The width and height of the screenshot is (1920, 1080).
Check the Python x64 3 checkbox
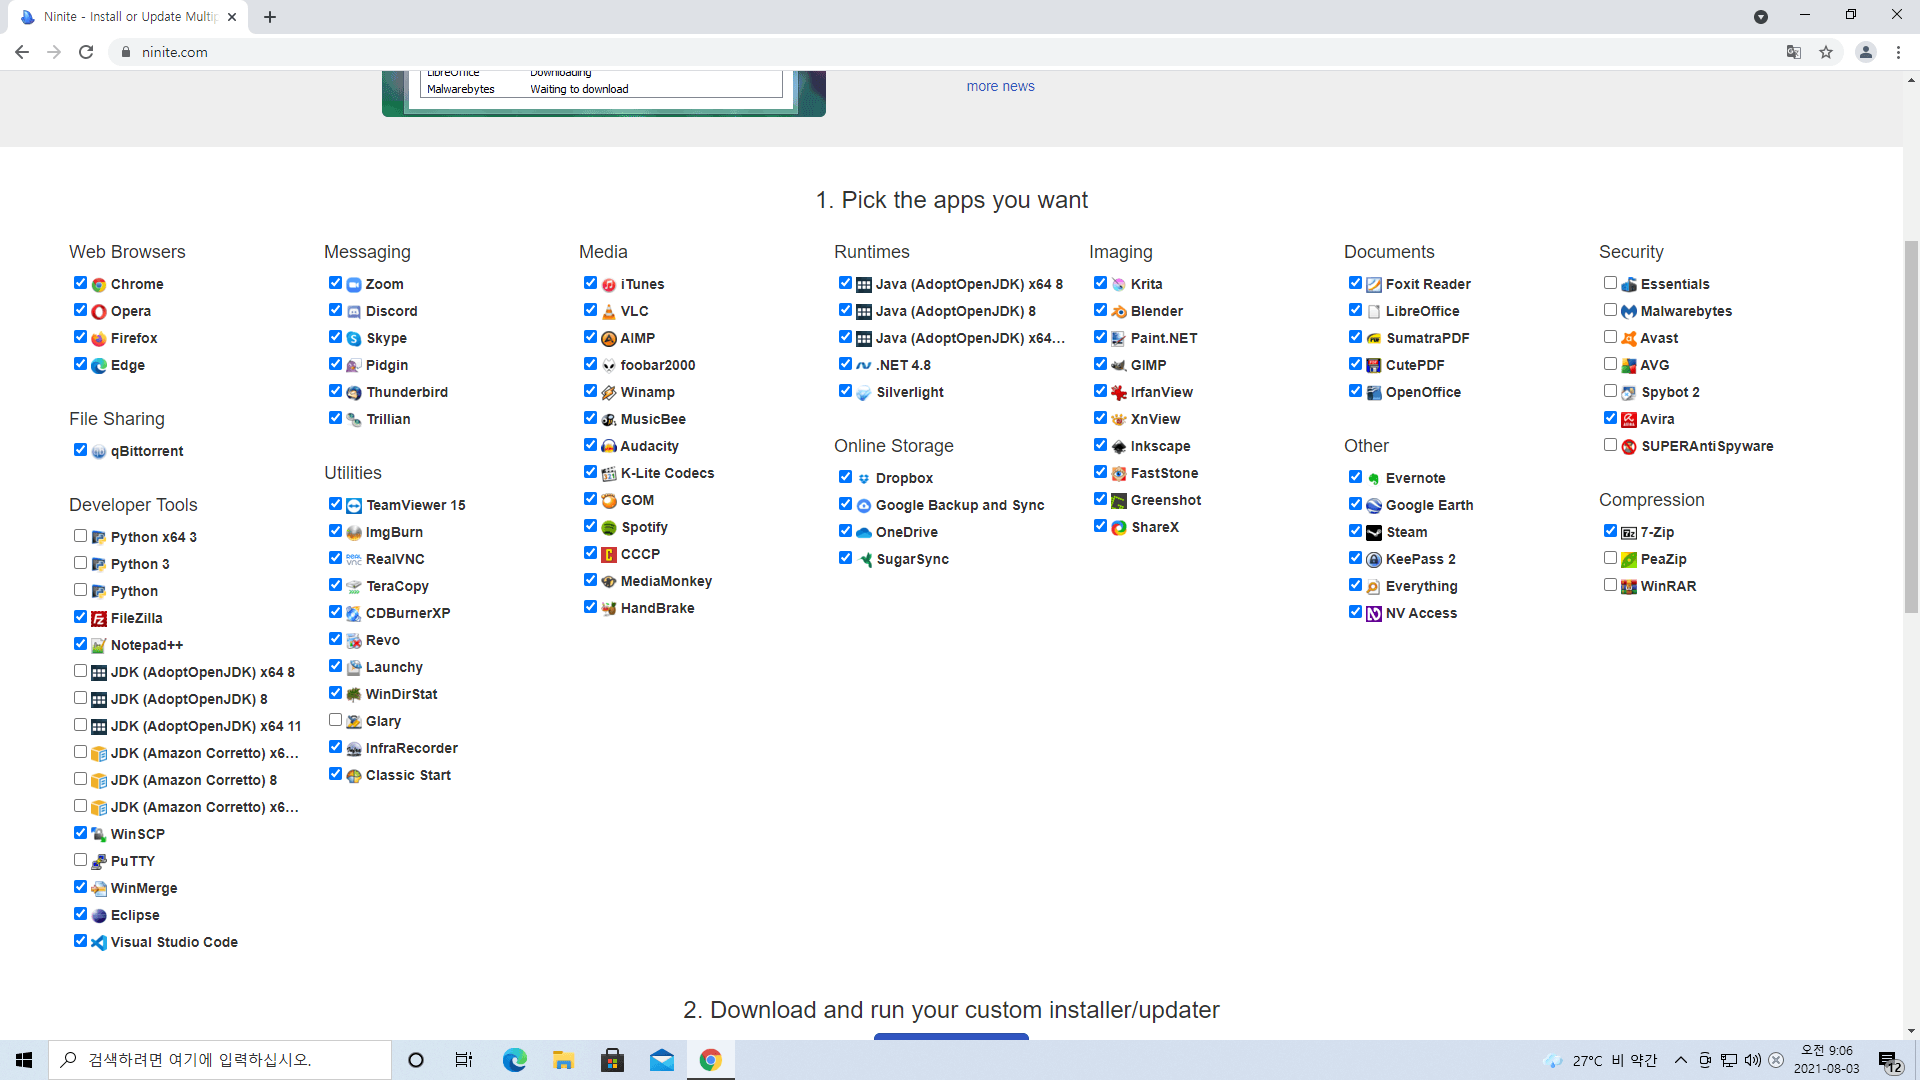(x=80, y=536)
